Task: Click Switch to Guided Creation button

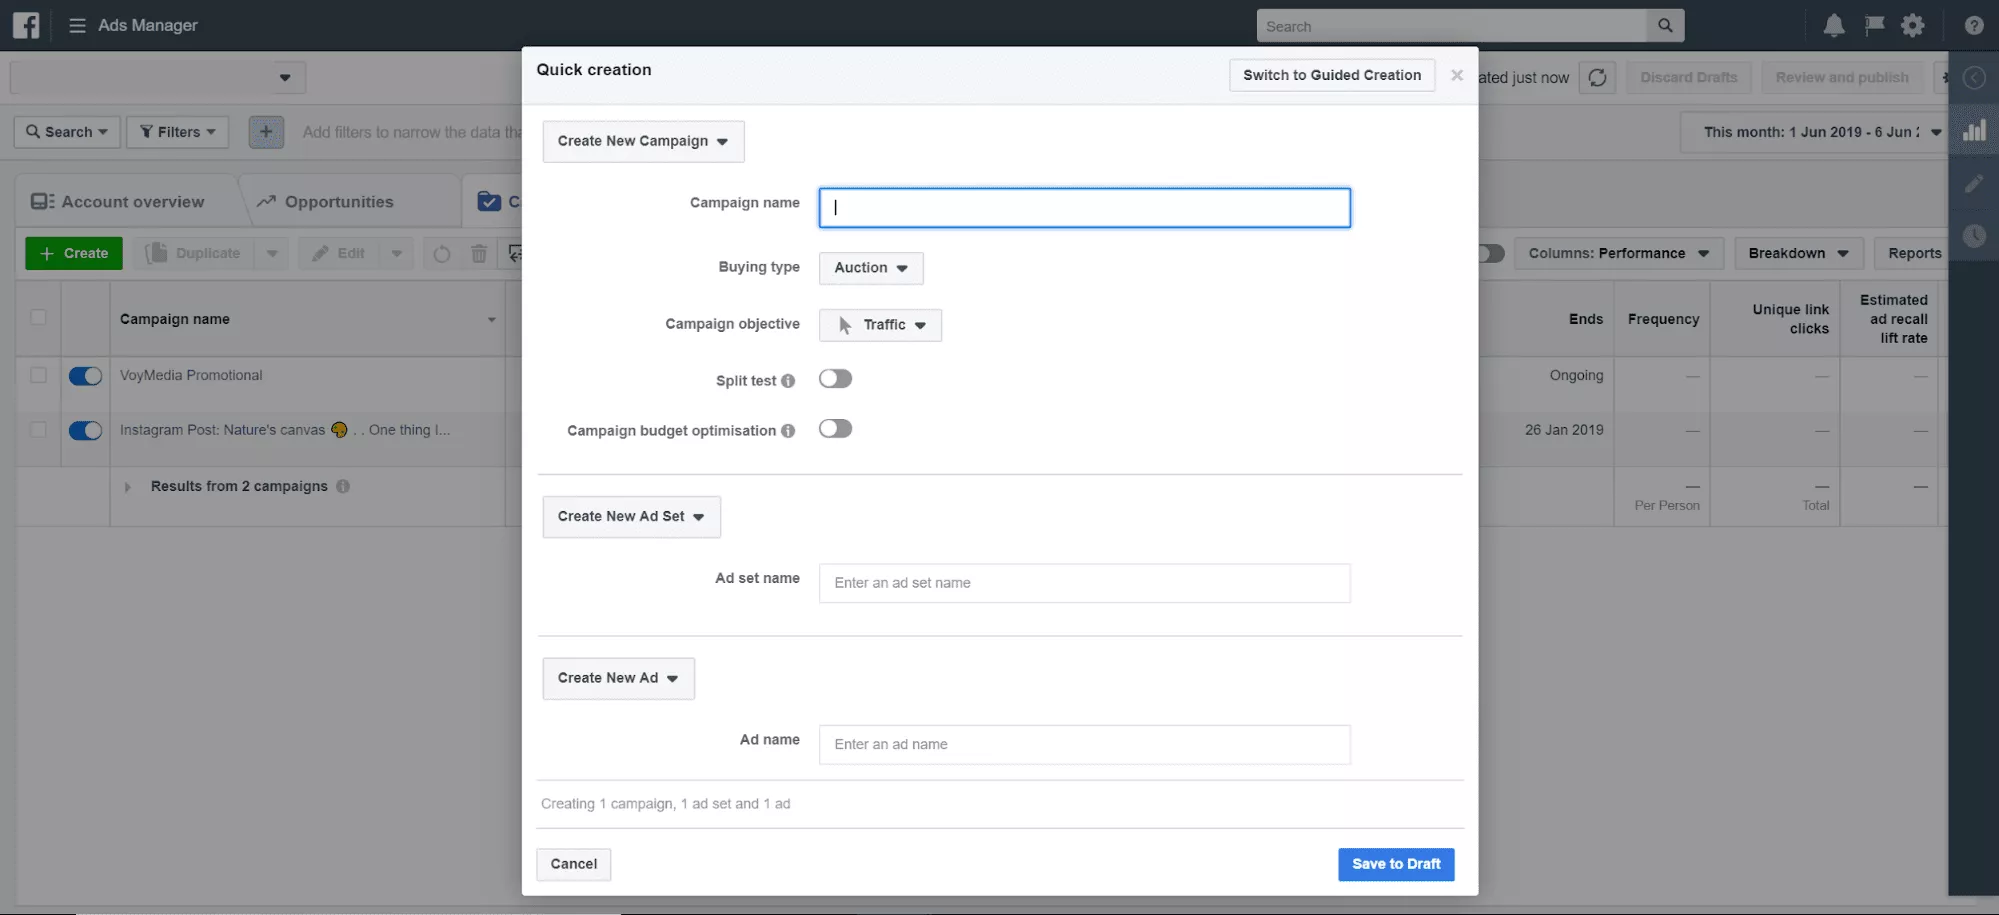Action: pyautogui.click(x=1331, y=75)
